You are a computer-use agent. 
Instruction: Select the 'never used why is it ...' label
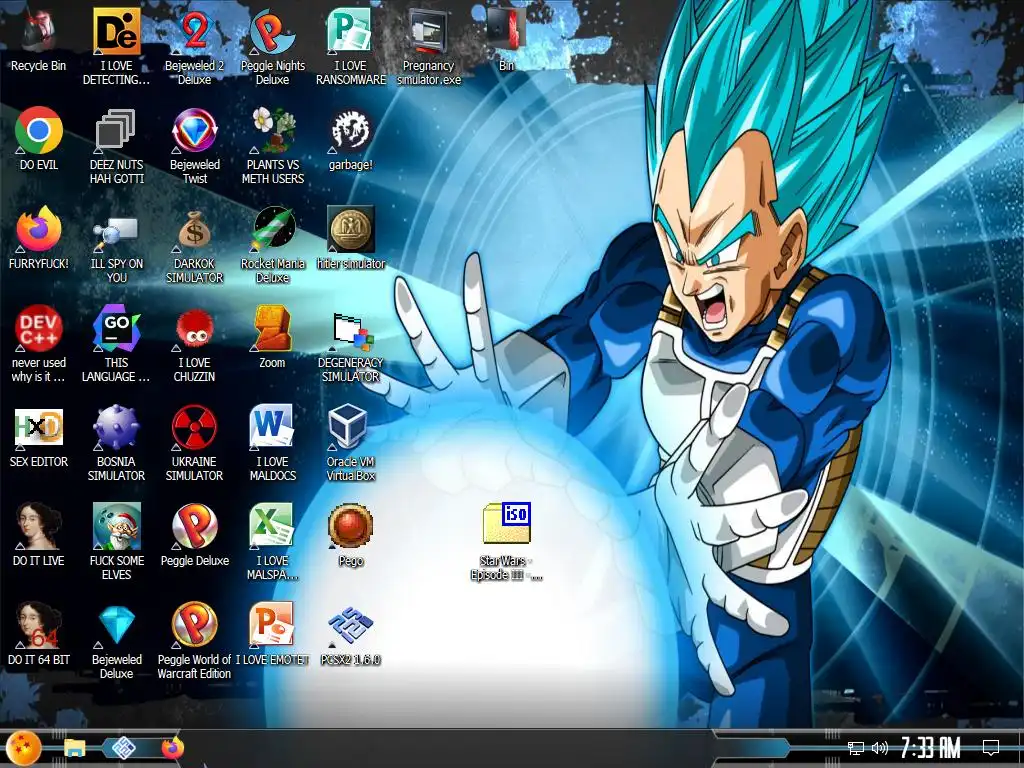[39, 370]
